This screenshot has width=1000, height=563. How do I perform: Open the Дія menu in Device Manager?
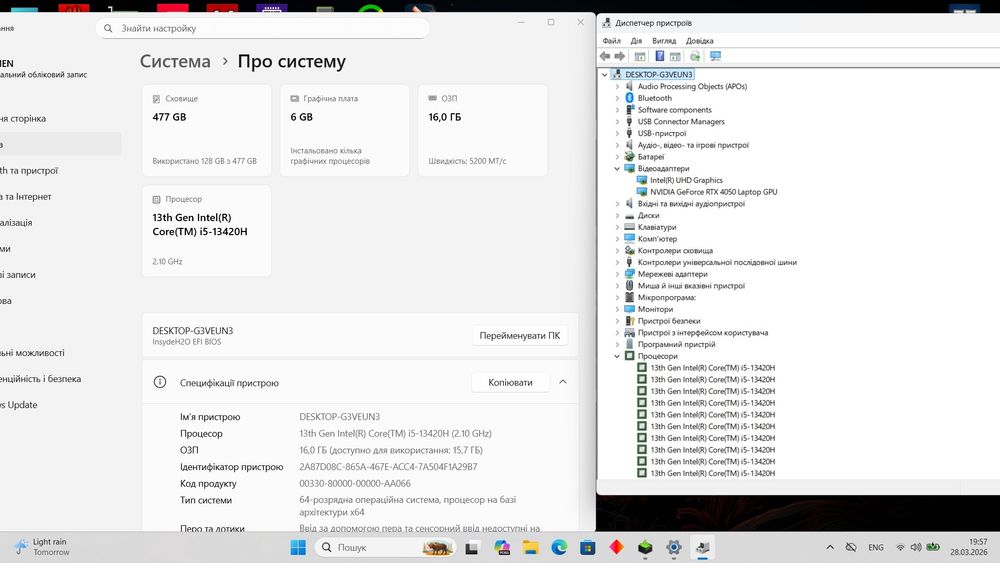tap(636, 41)
